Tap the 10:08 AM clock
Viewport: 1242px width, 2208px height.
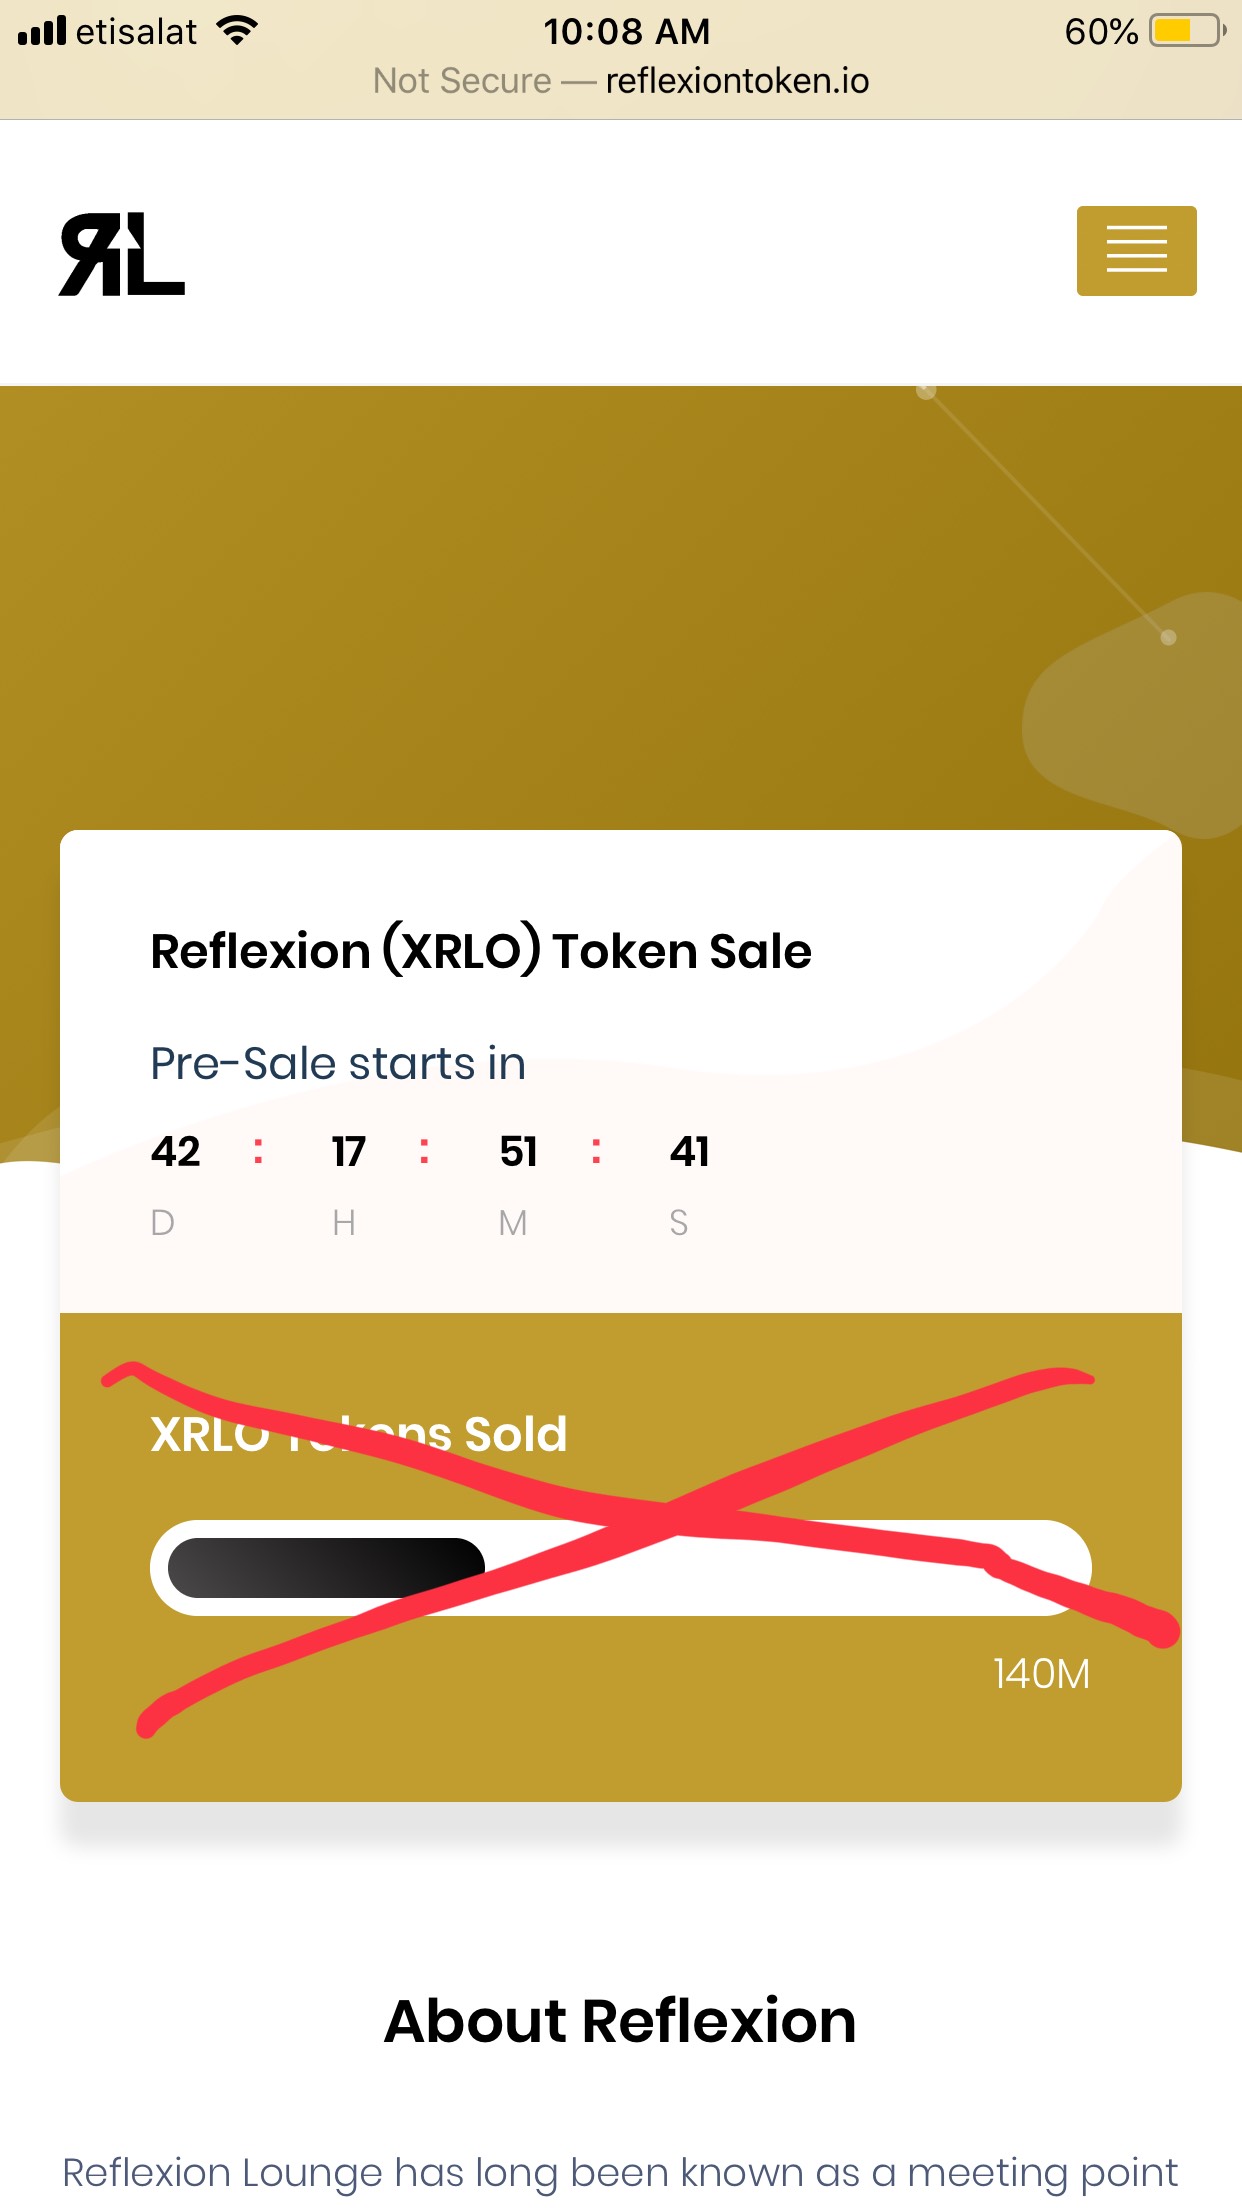[x=627, y=31]
